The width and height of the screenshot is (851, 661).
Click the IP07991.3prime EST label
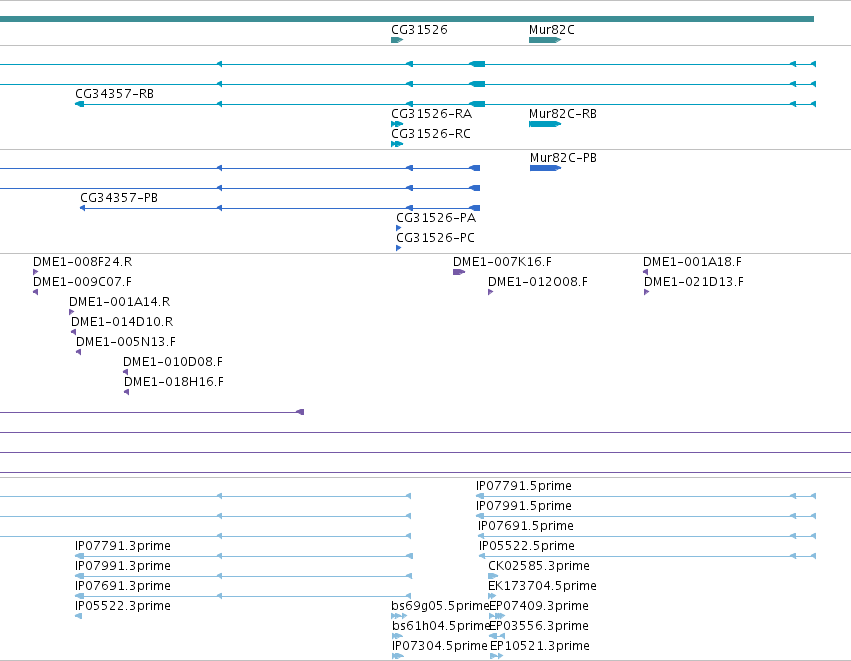[x=123, y=567]
